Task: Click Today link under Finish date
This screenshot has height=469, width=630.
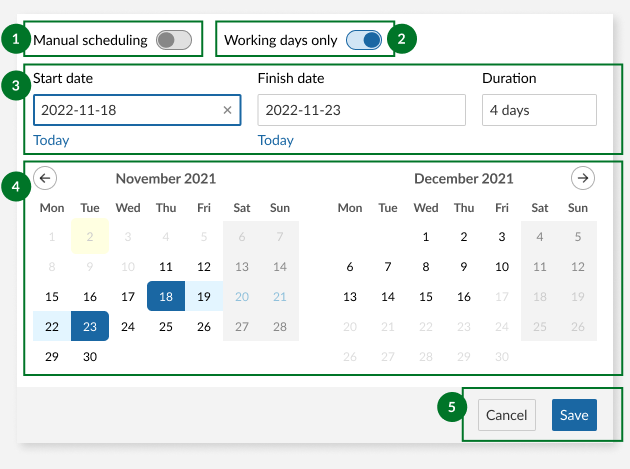Action: [276, 140]
